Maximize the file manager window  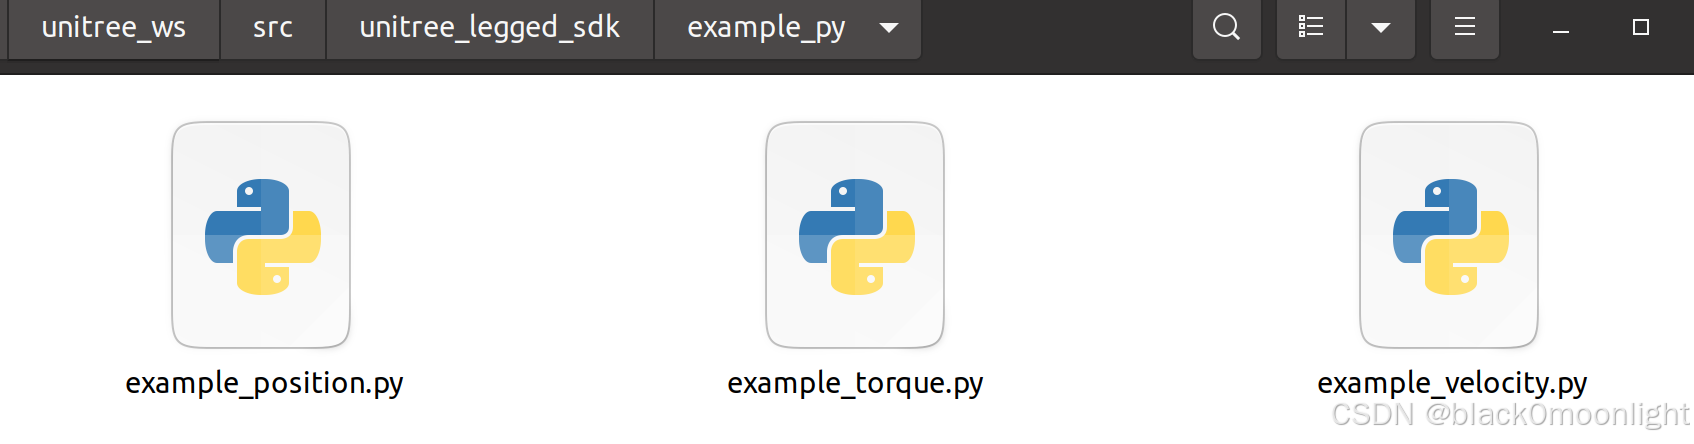1641,28
